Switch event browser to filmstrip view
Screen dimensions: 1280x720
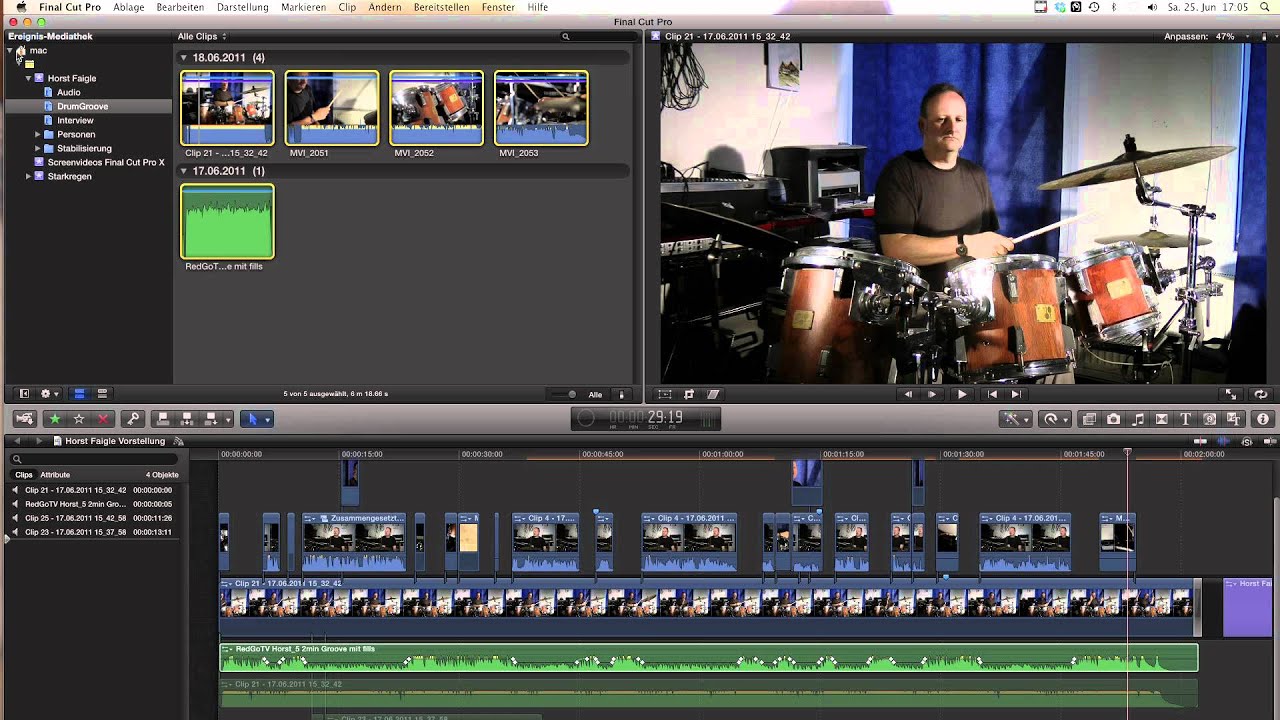(79, 394)
